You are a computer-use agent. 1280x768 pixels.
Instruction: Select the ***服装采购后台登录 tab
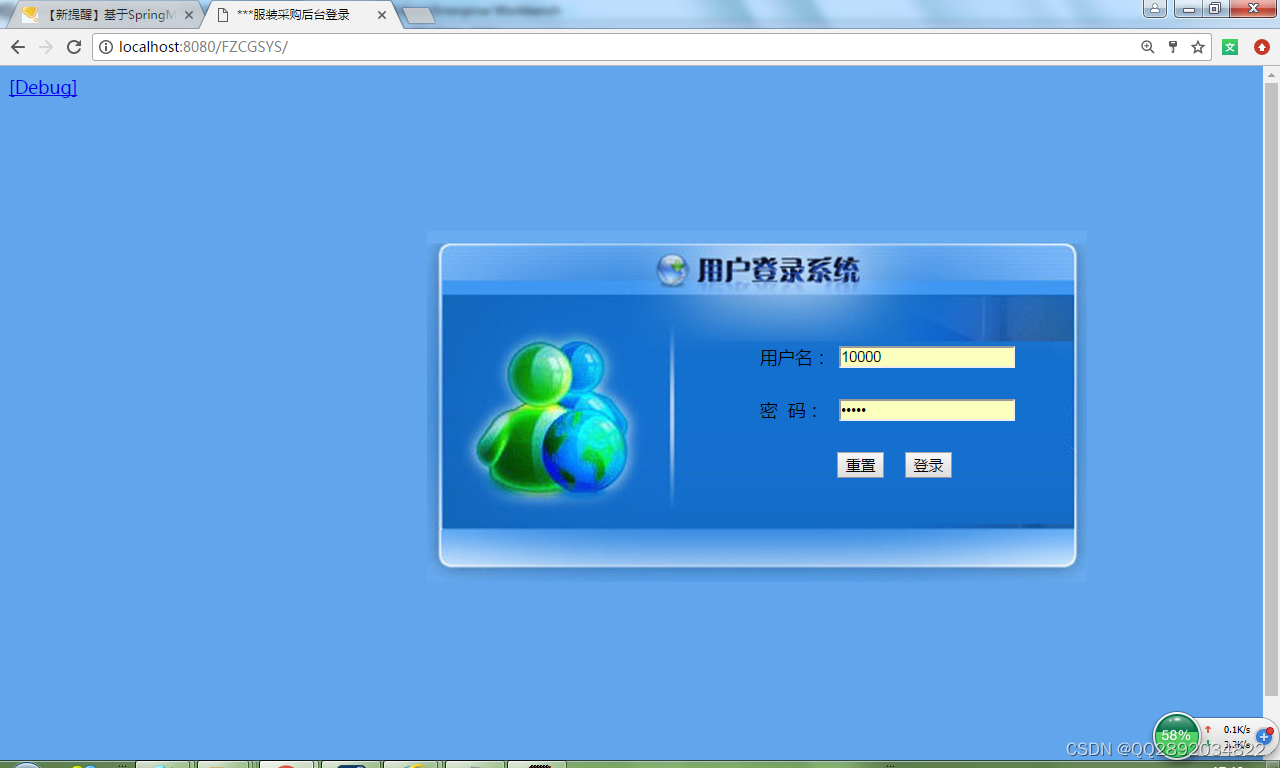click(x=298, y=15)
